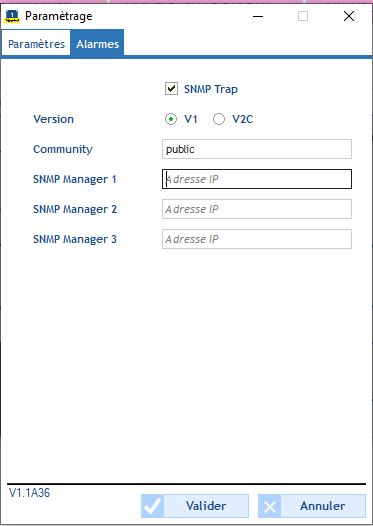Minimize the Paramétrage window
Screen dimensions: 373x526
point(258,16)
